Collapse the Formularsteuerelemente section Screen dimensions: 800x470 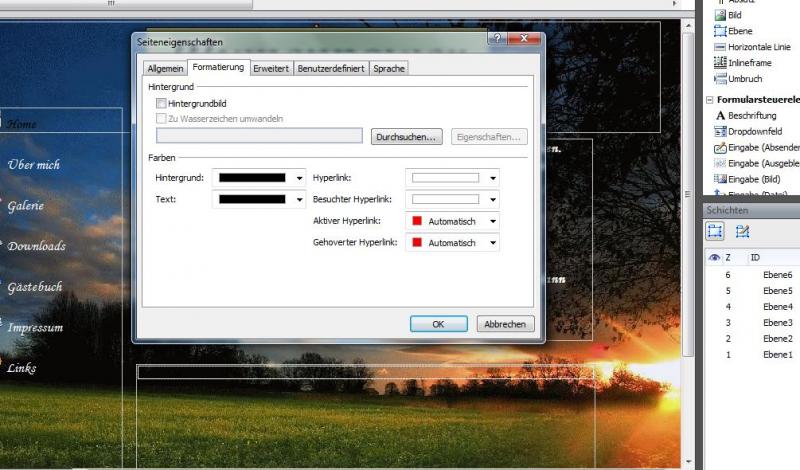click(x=709, y=100)
